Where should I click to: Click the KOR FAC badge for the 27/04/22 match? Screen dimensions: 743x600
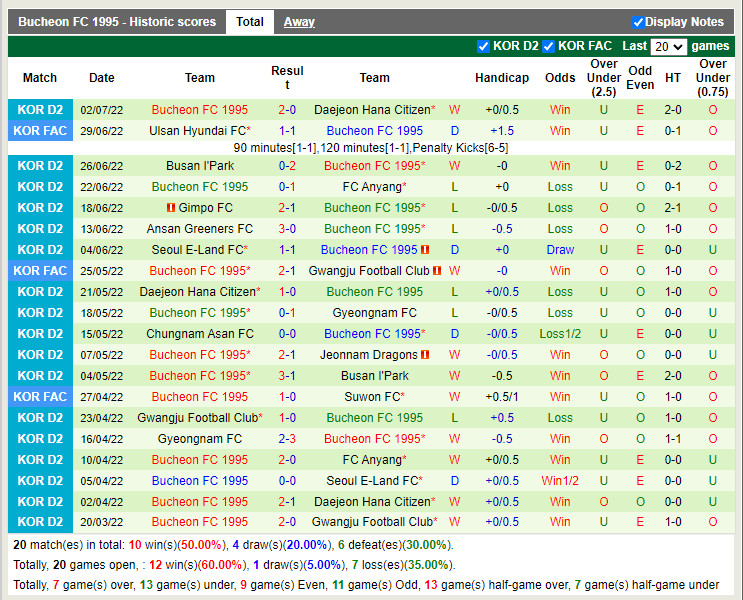click(x=40, y=397)
